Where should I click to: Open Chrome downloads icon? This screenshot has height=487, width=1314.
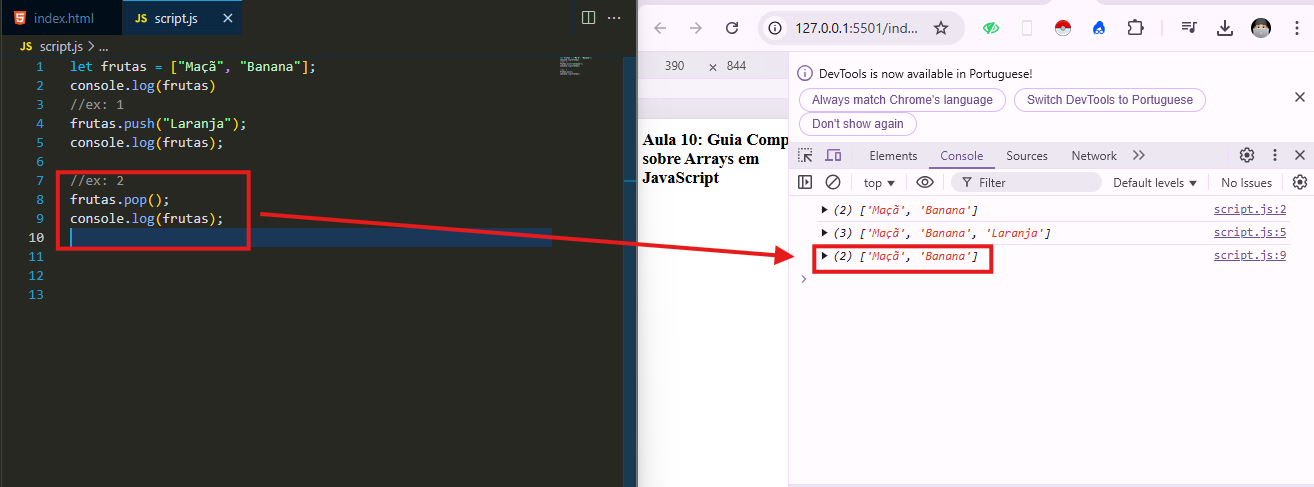[1225, 28]
